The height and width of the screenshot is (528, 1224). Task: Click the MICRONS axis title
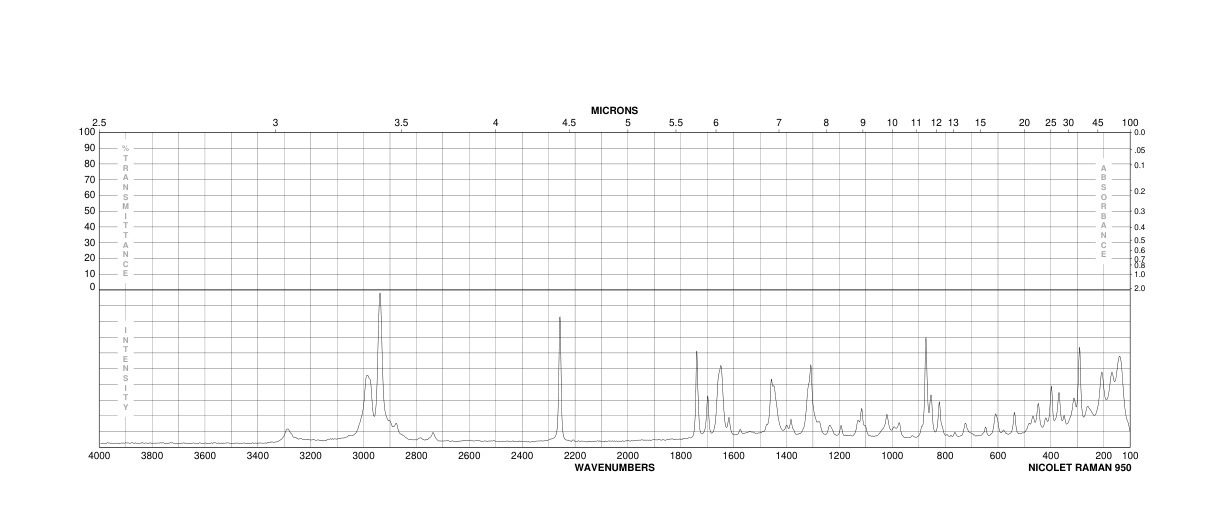(x=614, y=110)
